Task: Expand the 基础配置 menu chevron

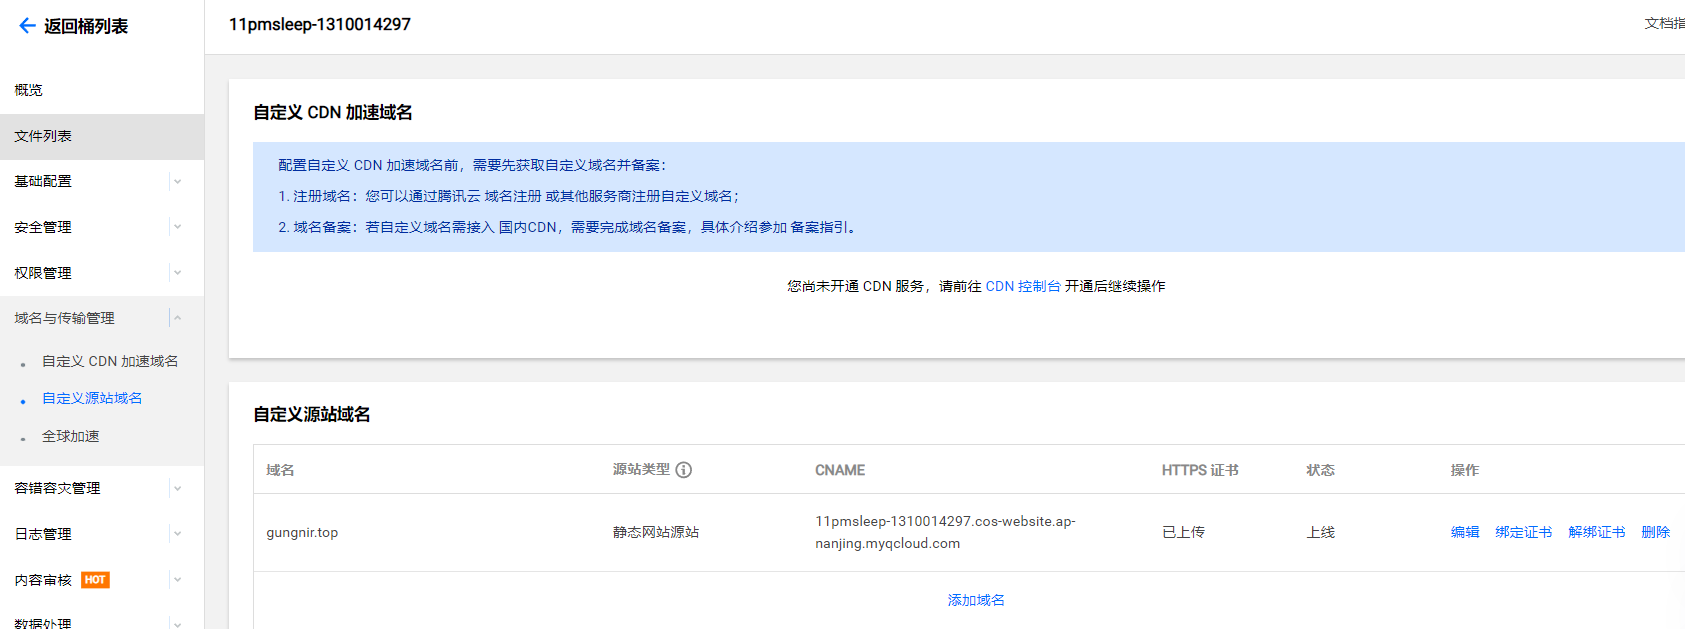Action: click(x=177, y=182)
